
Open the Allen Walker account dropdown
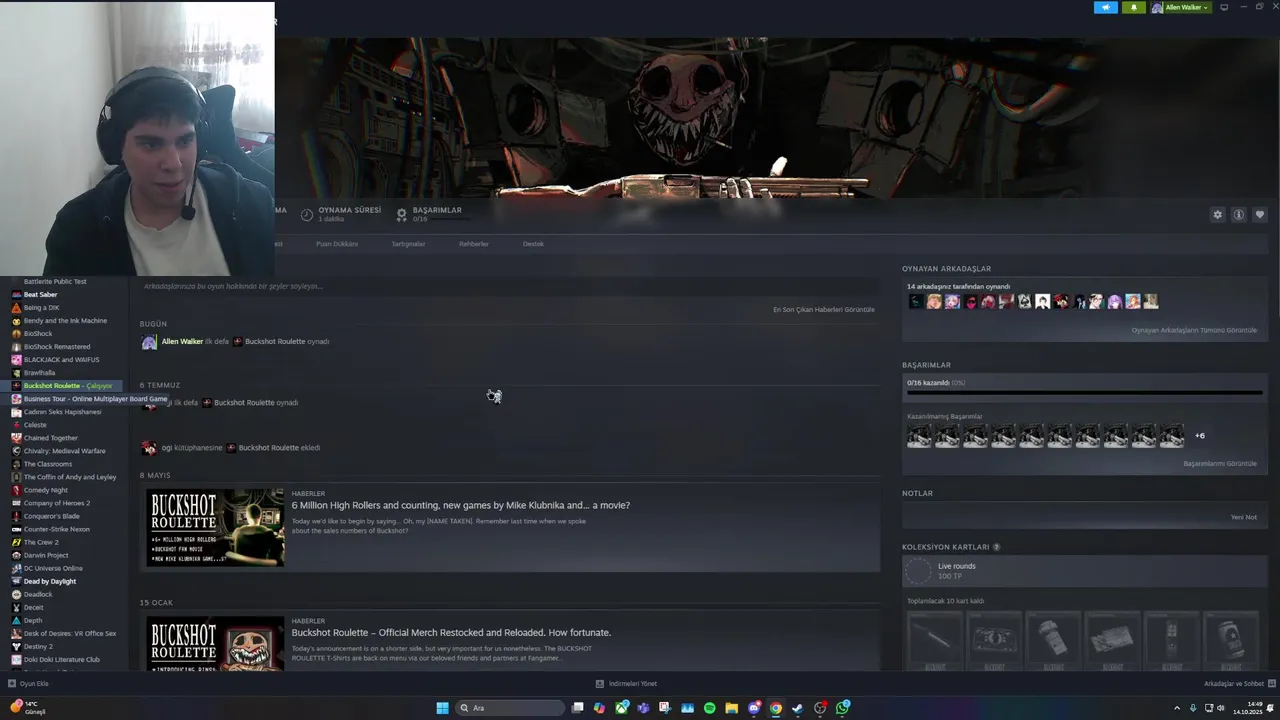click(1180, 7)
